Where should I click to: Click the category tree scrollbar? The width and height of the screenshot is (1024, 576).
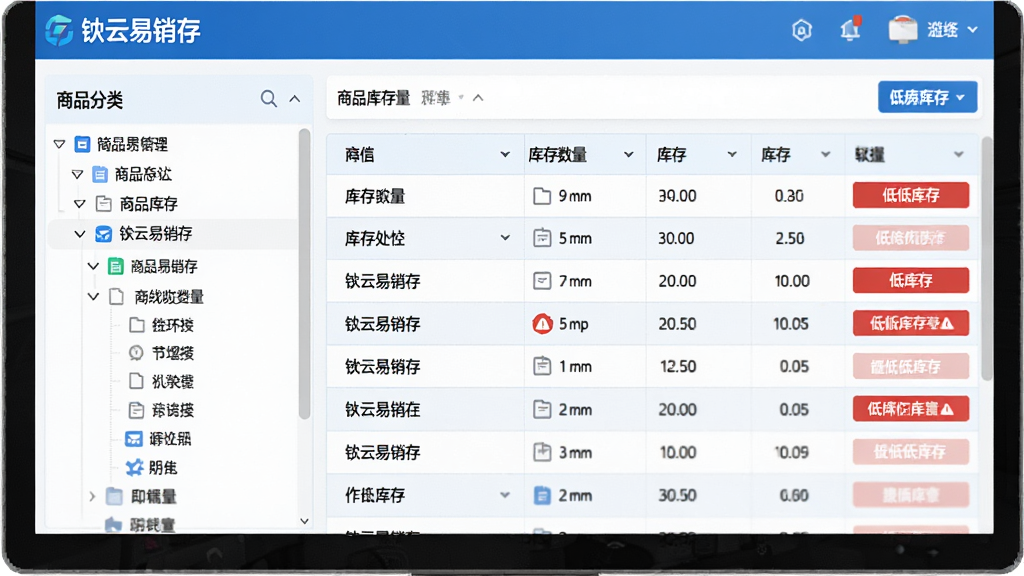pyautogui.click(x=304, y=274)
